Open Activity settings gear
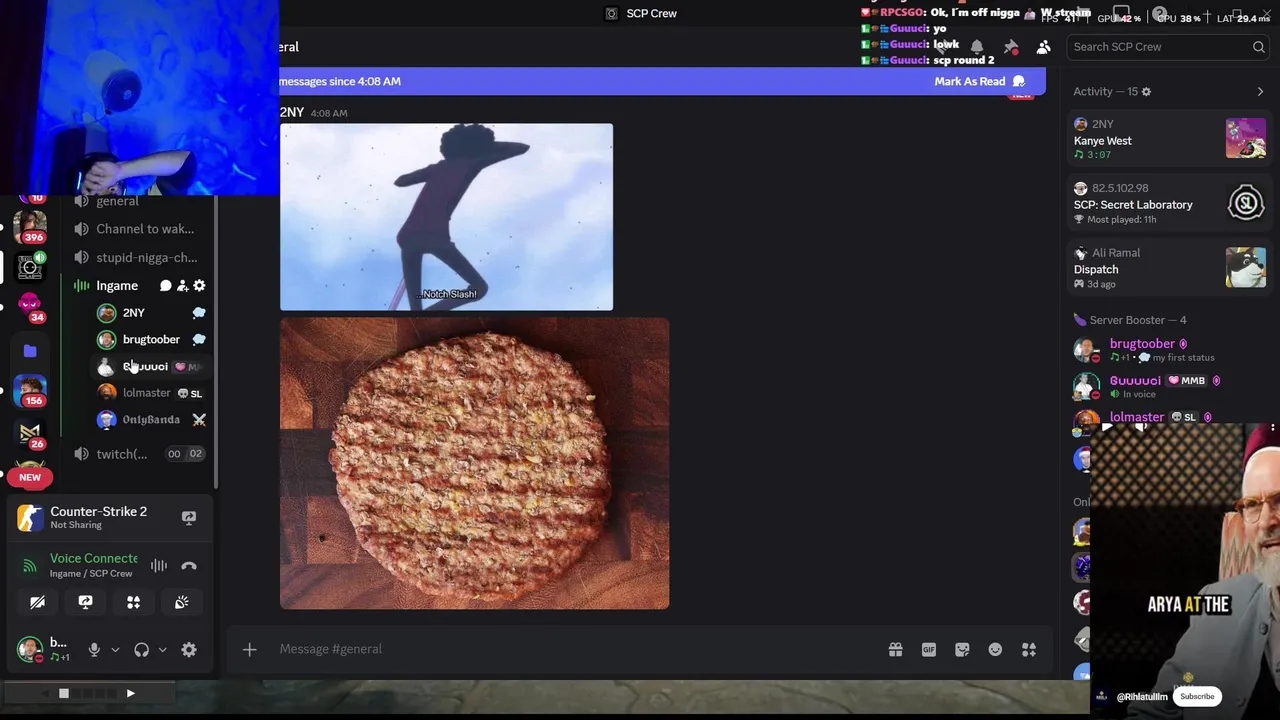Screen dimensions: 1280x720 click(x=1146, y=92)
